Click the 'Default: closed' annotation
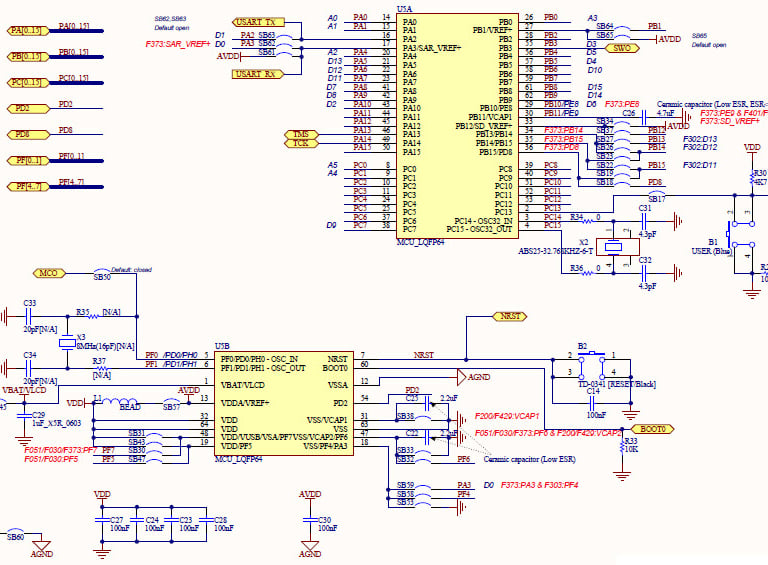The image size is (768, 565). (131, 269)
